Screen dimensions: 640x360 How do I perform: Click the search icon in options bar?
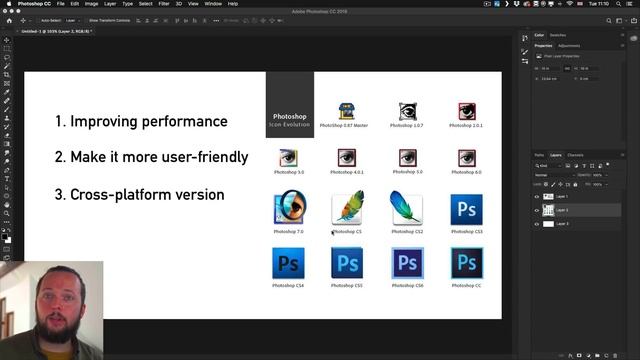click(609, 20)
